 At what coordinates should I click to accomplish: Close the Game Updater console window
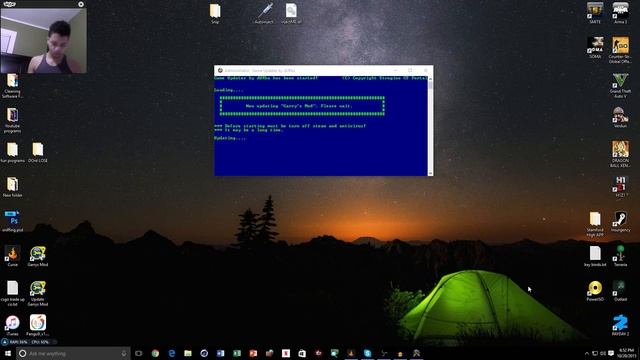425,70
